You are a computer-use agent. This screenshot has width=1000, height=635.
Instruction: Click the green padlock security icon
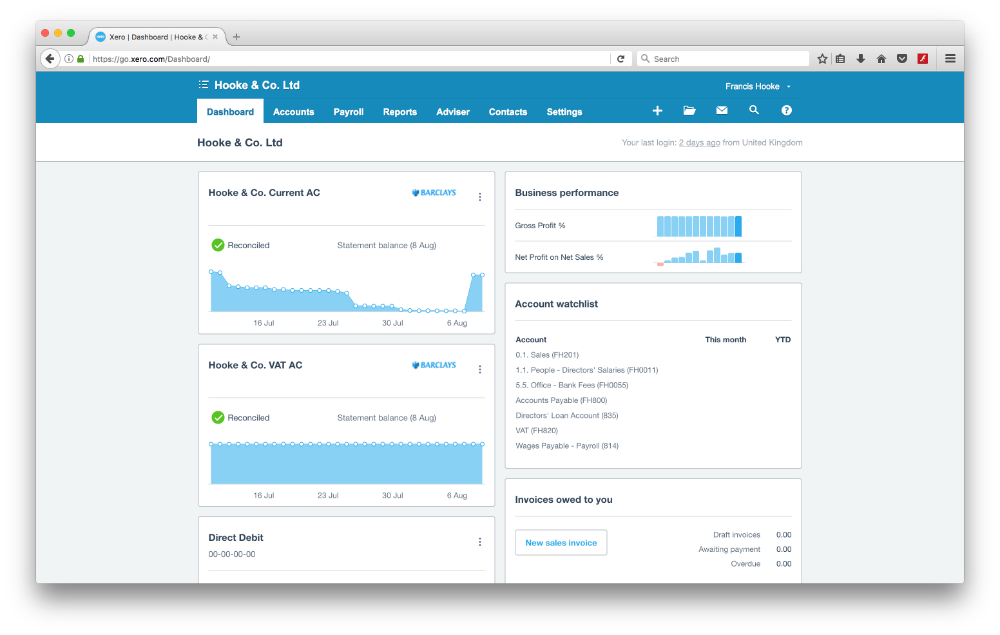(80, 59)
